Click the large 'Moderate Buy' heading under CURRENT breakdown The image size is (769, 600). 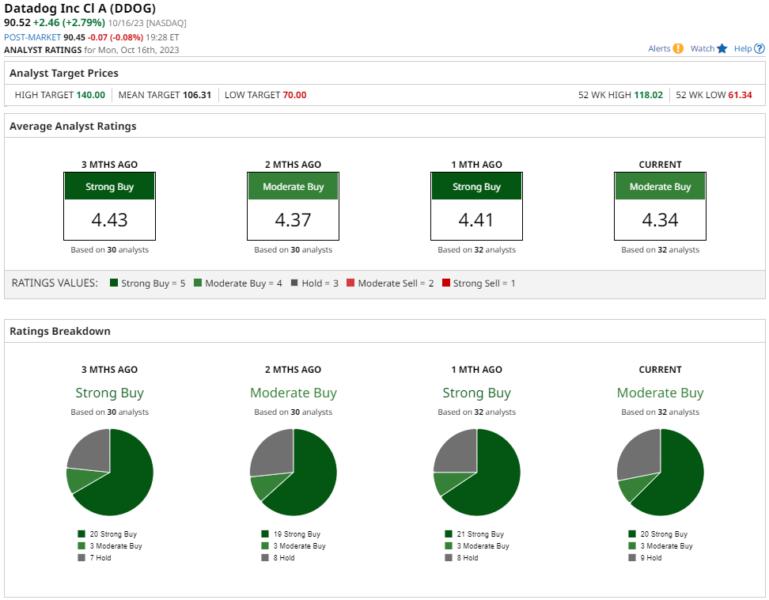pos(660,392)
